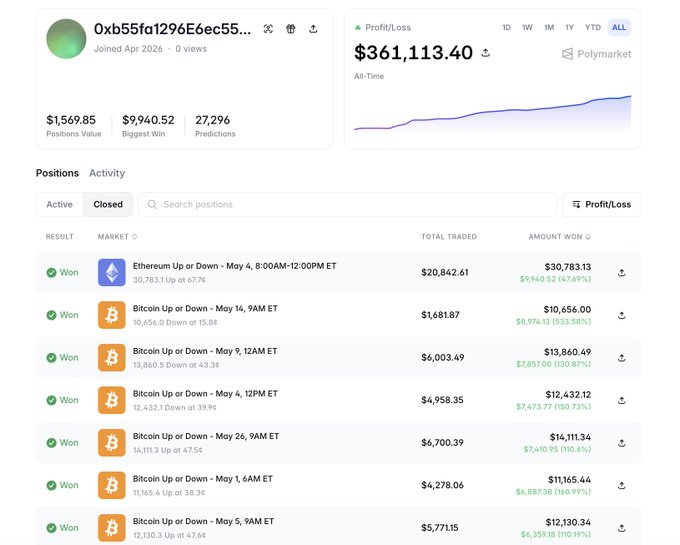Viewport: 680px width, 545px height.
Task: Click Bitcoin logo for May 26 market
Action: pos(111,442)
